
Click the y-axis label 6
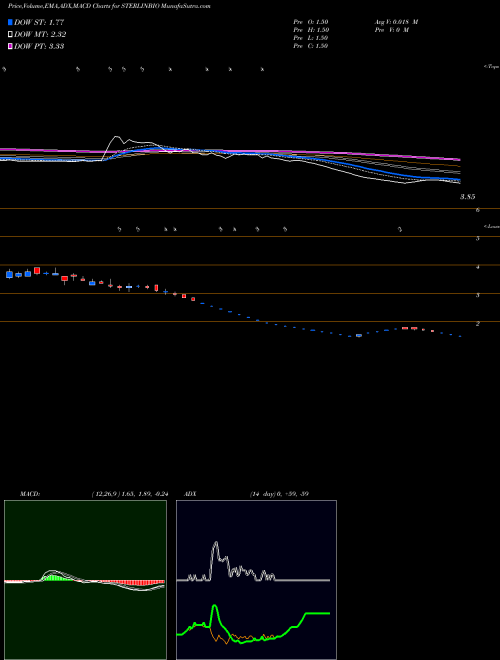click(x=478, y=210)
